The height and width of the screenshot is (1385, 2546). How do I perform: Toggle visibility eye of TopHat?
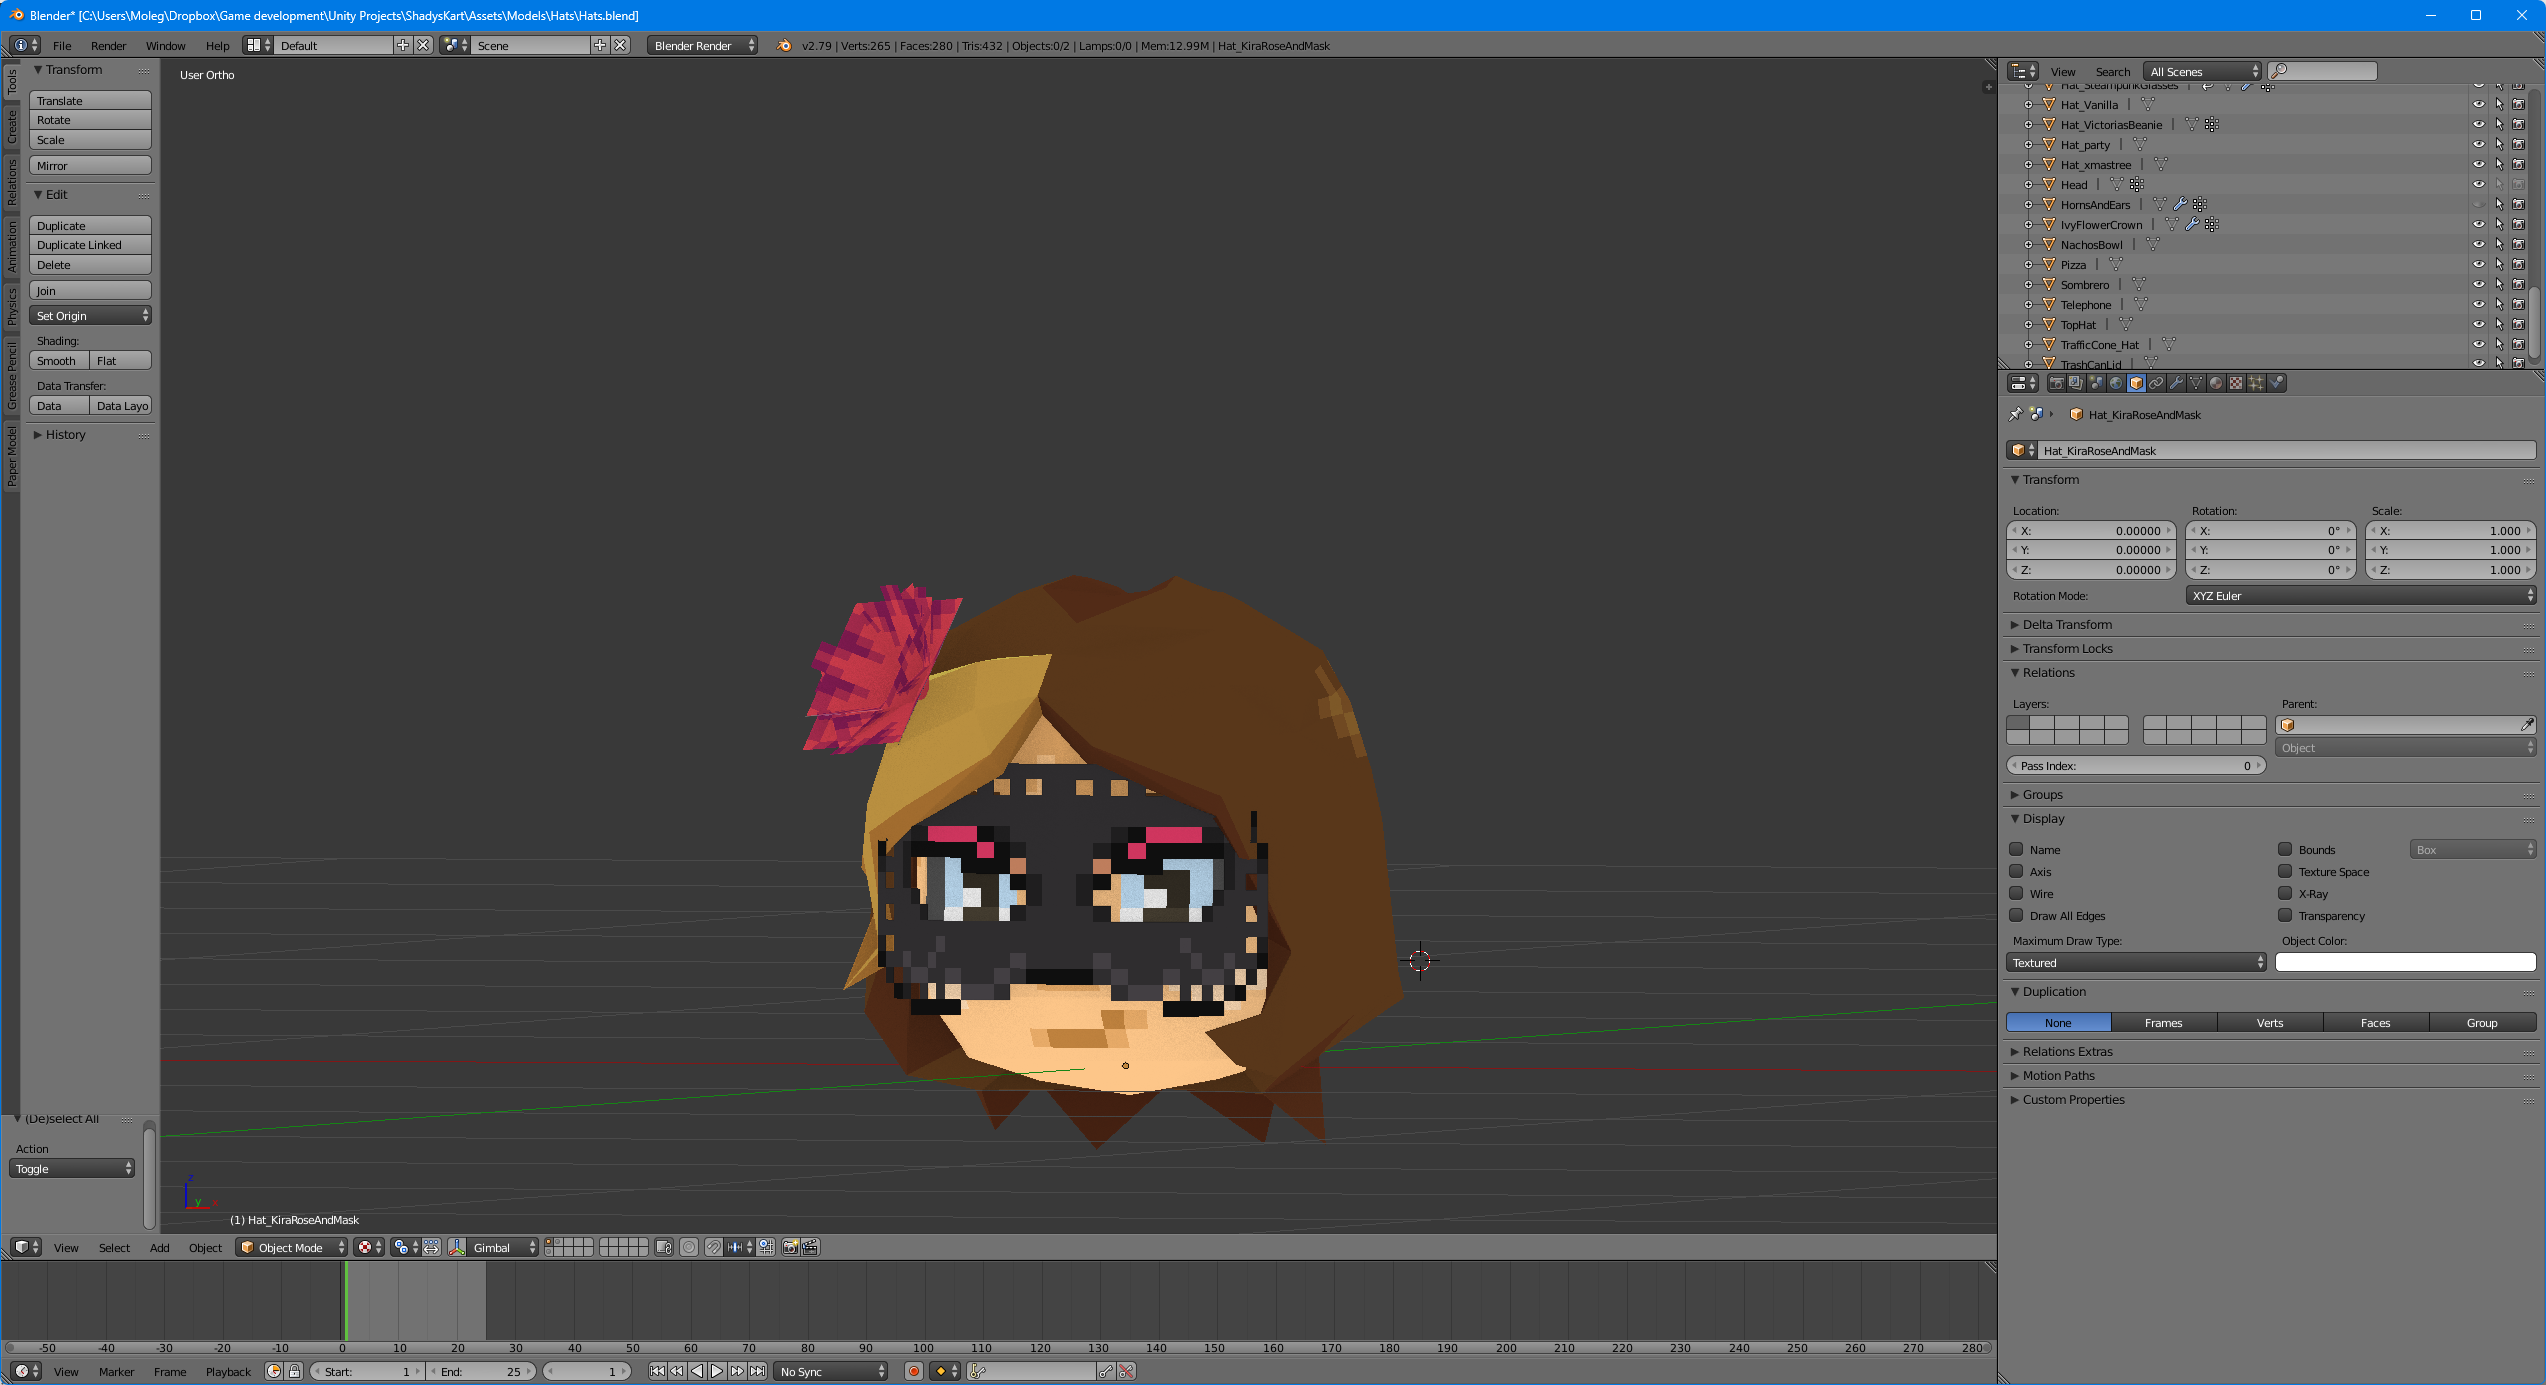(x=2478, y=324)
